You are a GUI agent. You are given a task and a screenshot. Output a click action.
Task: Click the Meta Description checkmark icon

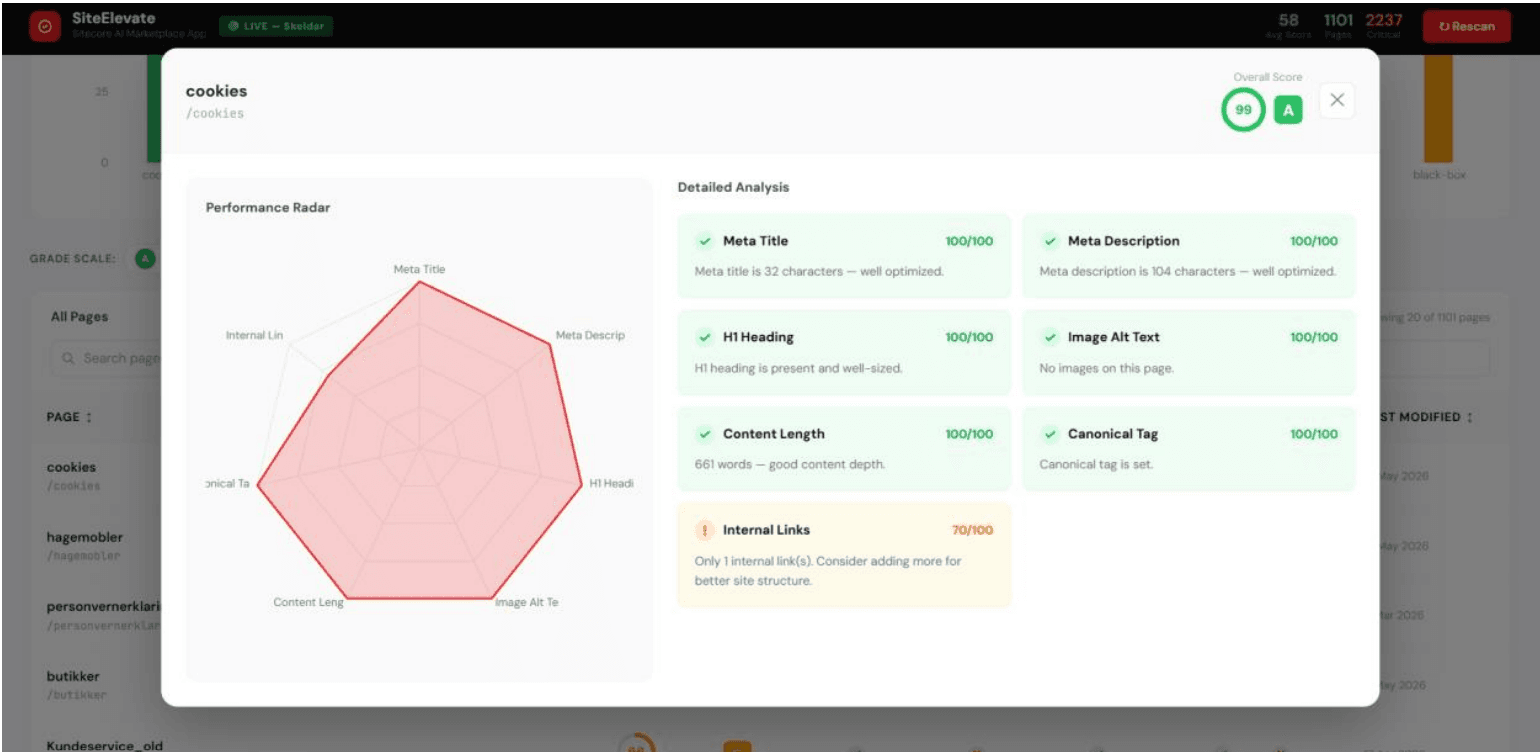pyautogui.click(x=1050, y=241)
